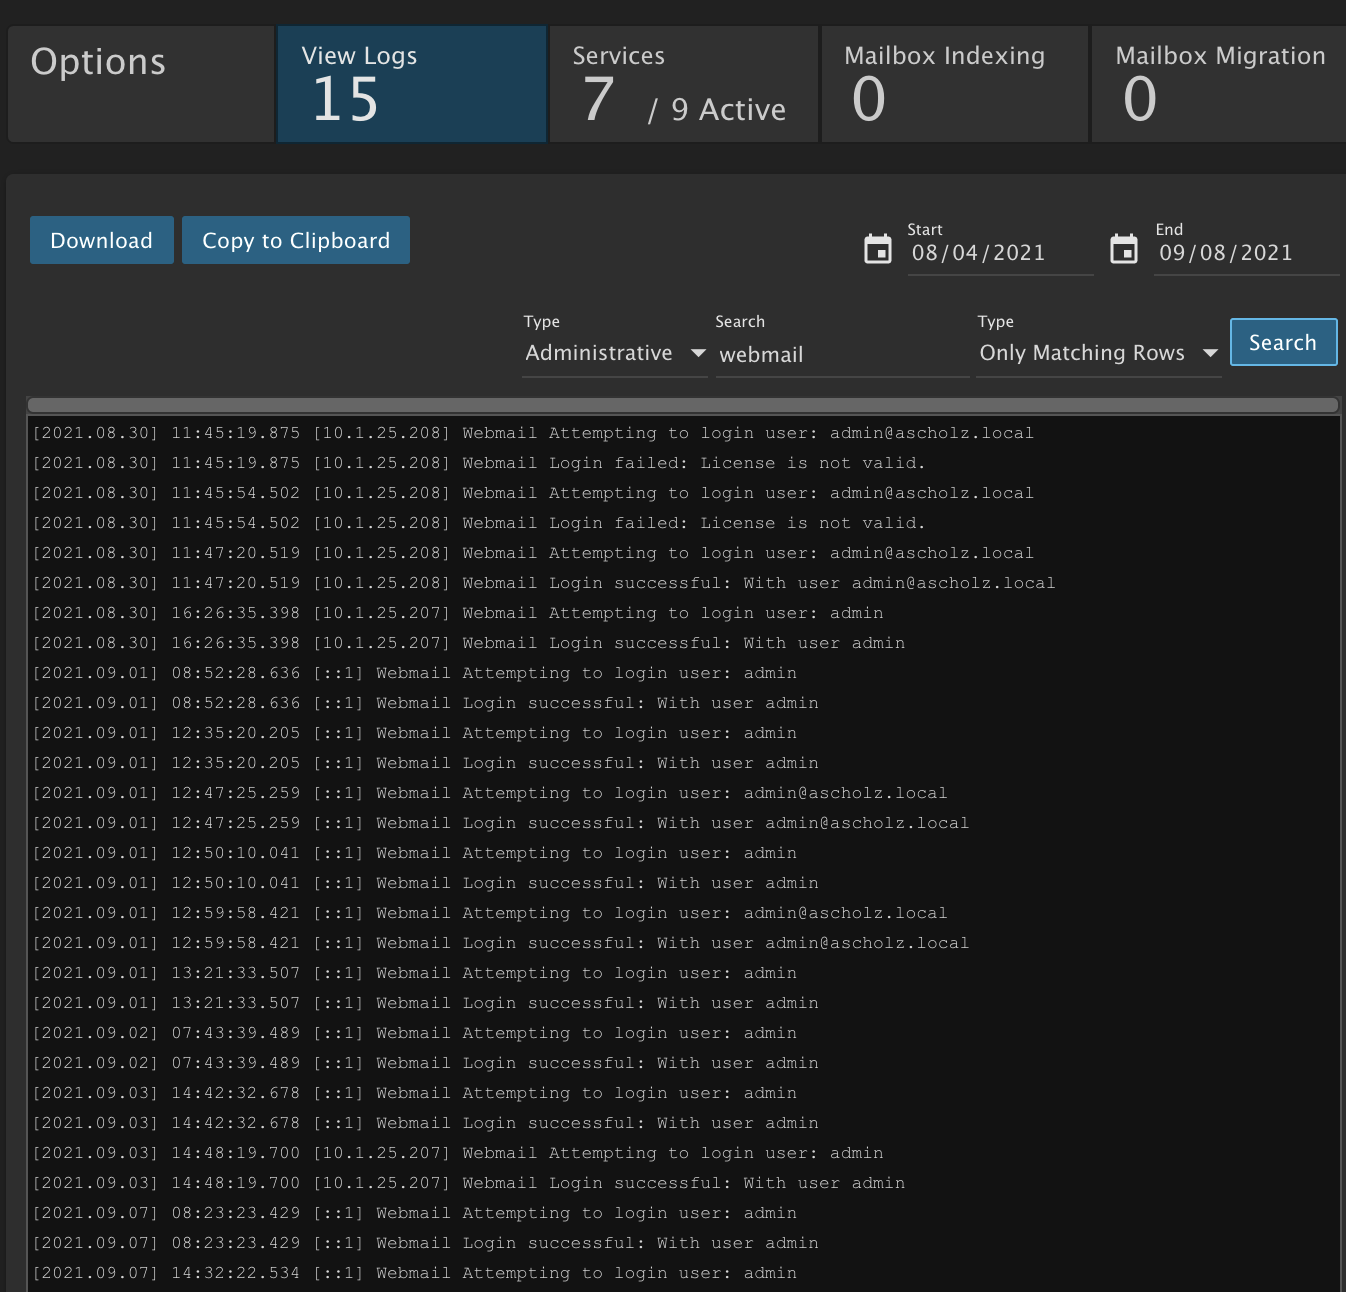Expand the Administrative log type dropdown
Image resolution: width=1346 pixels, height=1292 pixels.
614,353
